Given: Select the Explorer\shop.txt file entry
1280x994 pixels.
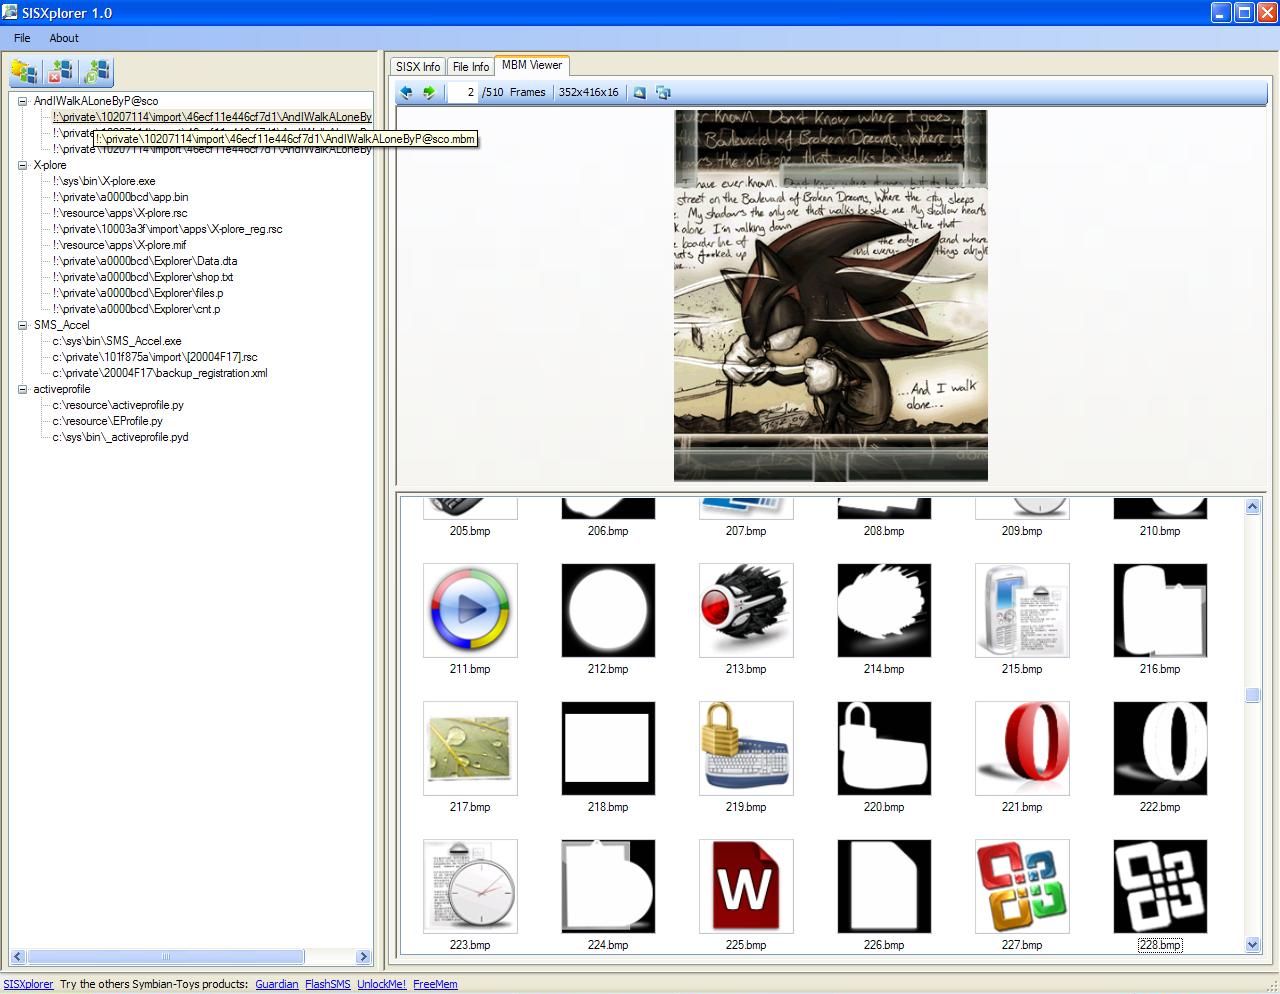Looking at the screenshot, I should pyautogui.click(x=143, y=277).
